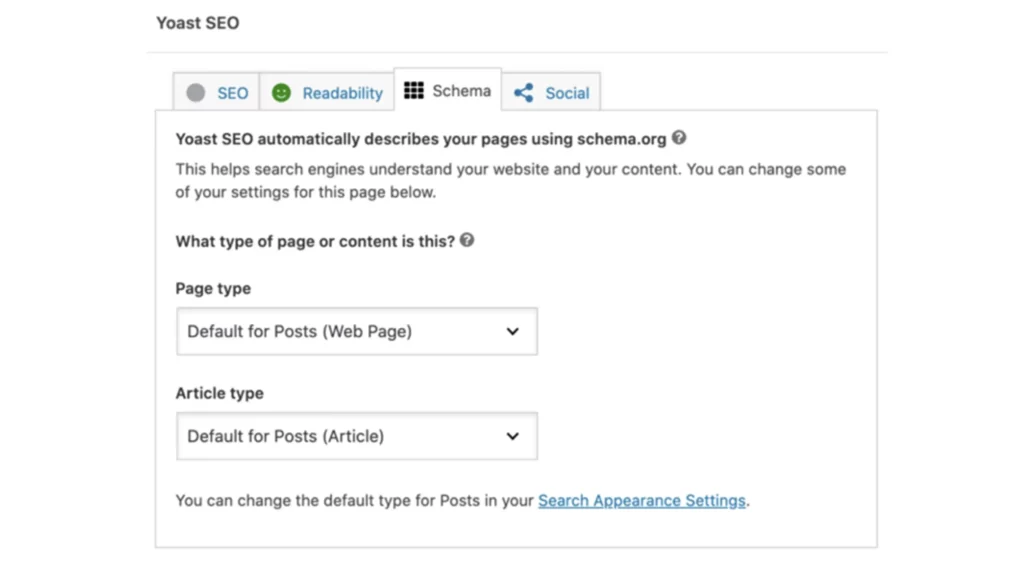Click the grey SEO score indicator icon
Image resolution: width=1024 pixels, height=575 pixels.
(195, 93)
